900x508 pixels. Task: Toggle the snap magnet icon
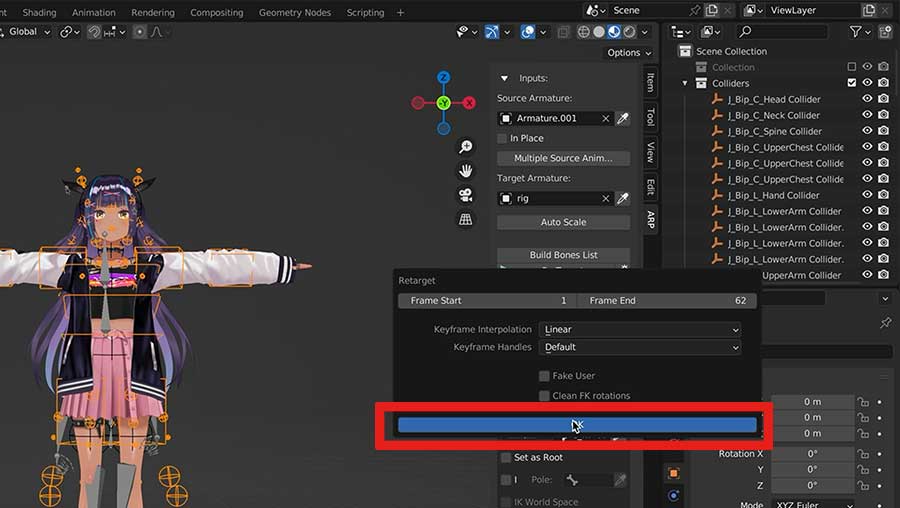point(94,32)
